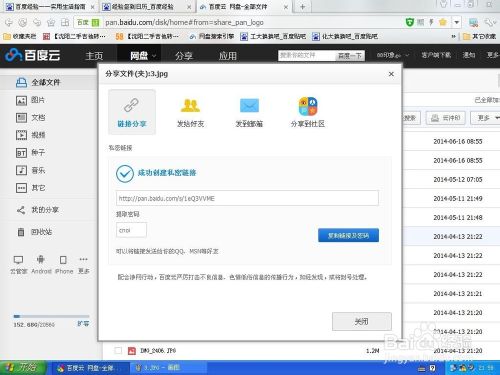
Task: Click the bookmark star in address bar
Action: pos(443,22)
